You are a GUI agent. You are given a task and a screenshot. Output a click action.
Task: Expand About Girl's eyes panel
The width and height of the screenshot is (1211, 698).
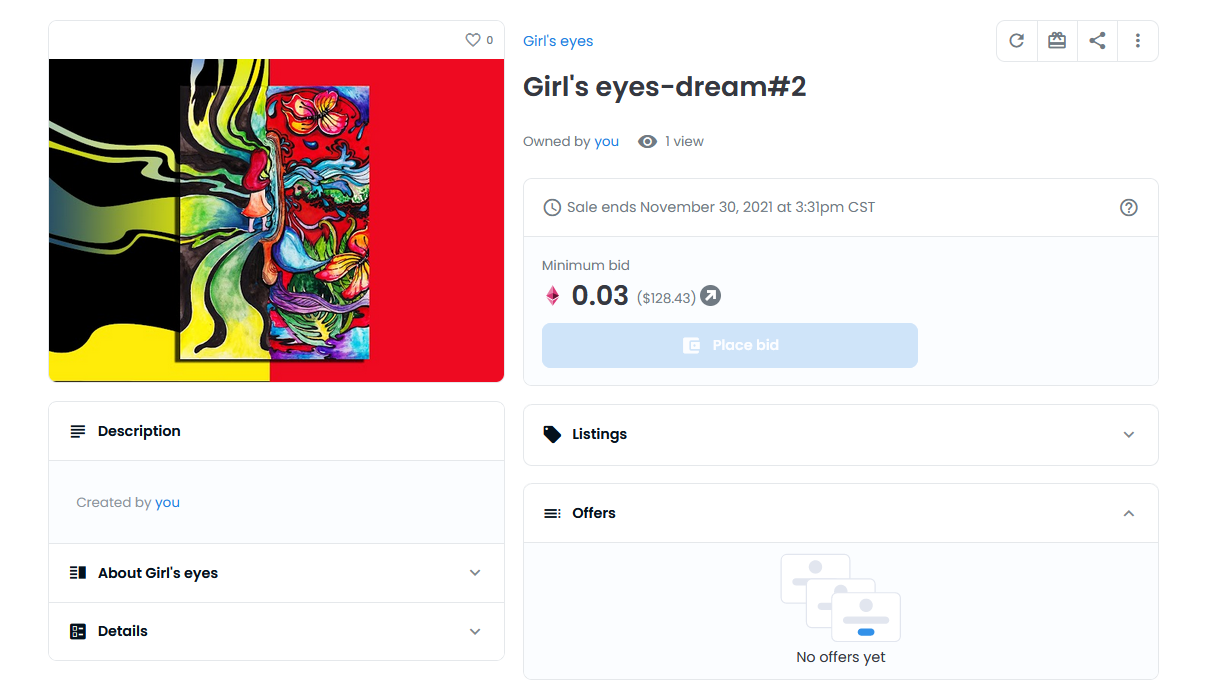tap(276, 573)
